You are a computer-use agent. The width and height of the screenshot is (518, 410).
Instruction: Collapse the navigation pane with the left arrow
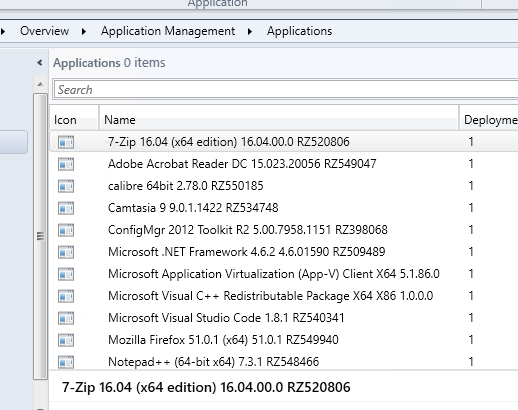(40, 63)
